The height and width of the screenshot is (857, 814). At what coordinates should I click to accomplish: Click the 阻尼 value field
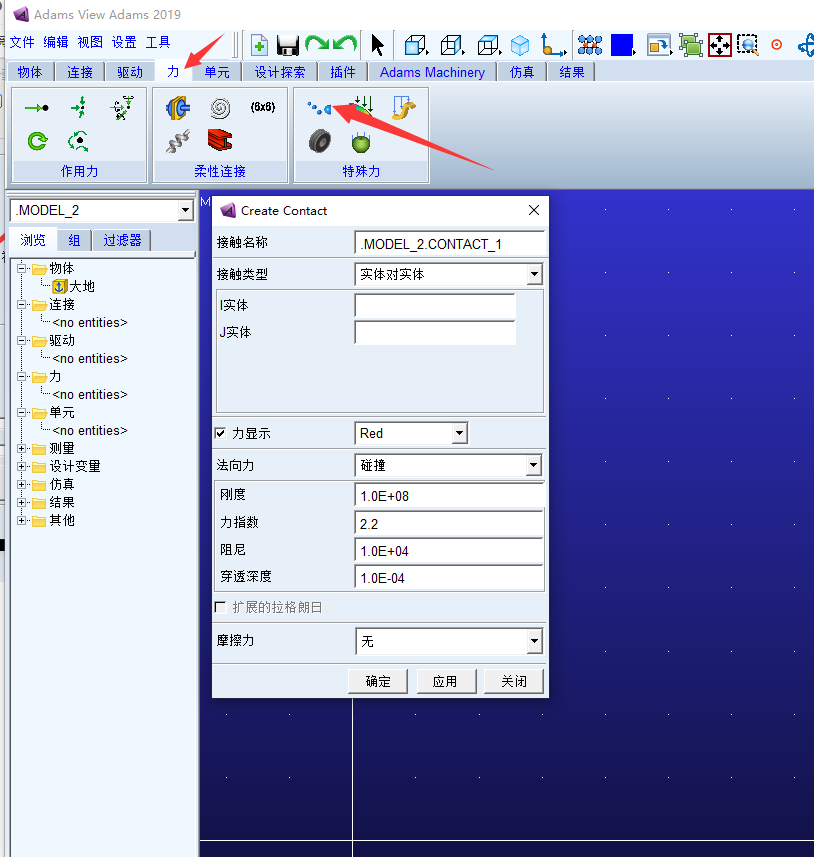point(449,551)
